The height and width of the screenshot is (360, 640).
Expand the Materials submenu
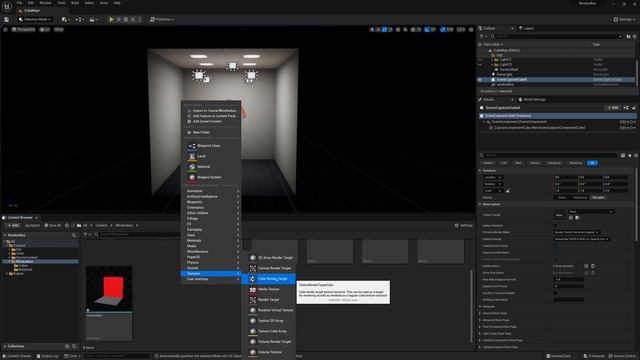(x=211, y=241)
